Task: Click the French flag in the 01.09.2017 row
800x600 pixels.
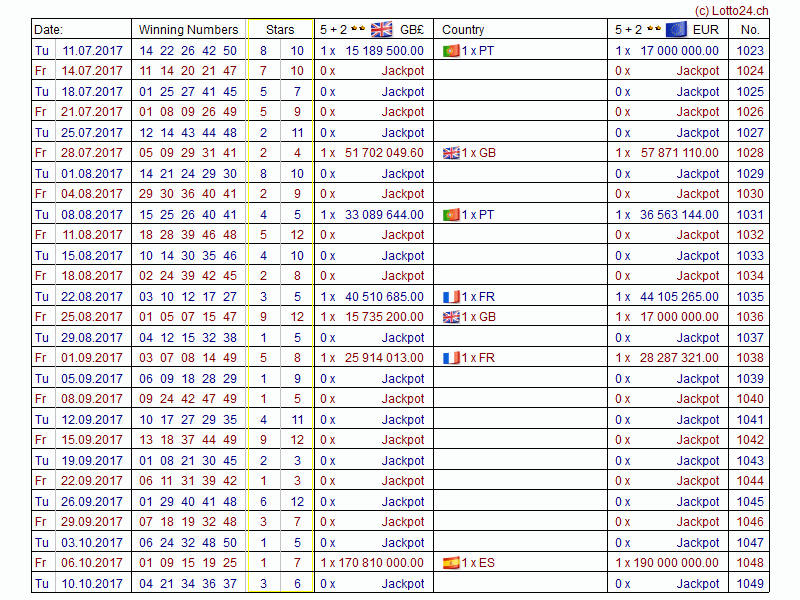Action: point(450,358)
